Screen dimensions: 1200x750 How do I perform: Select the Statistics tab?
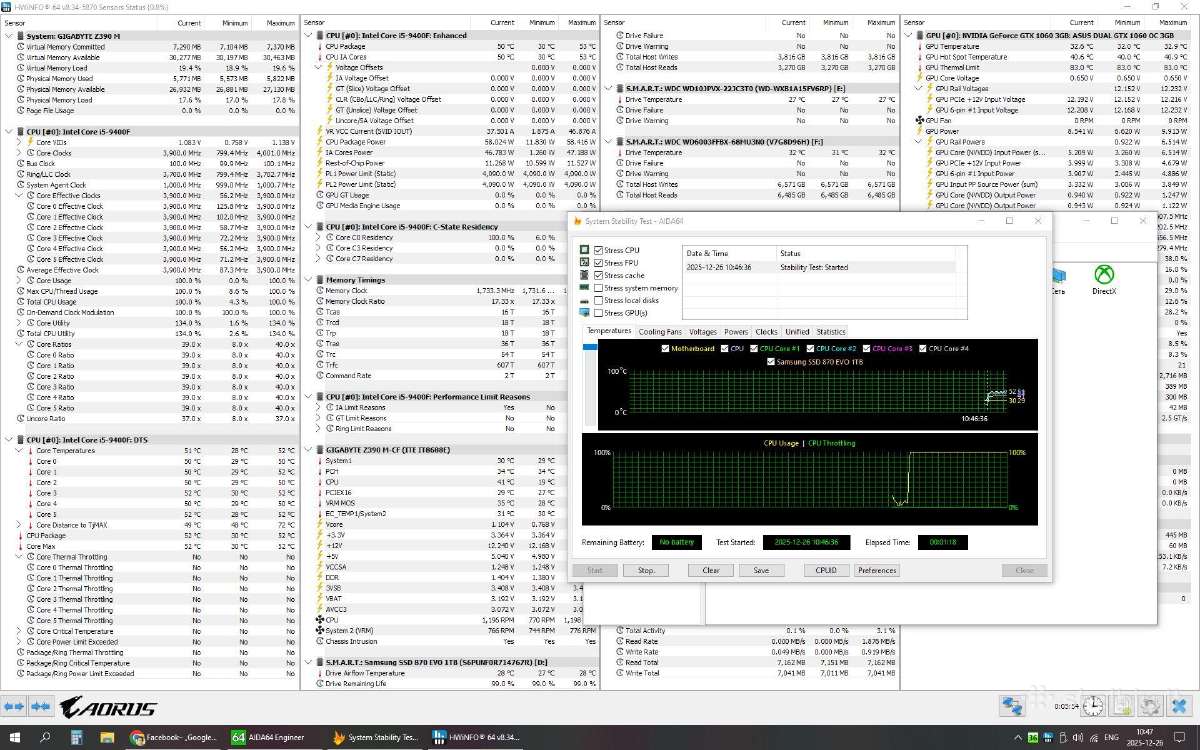830,331
